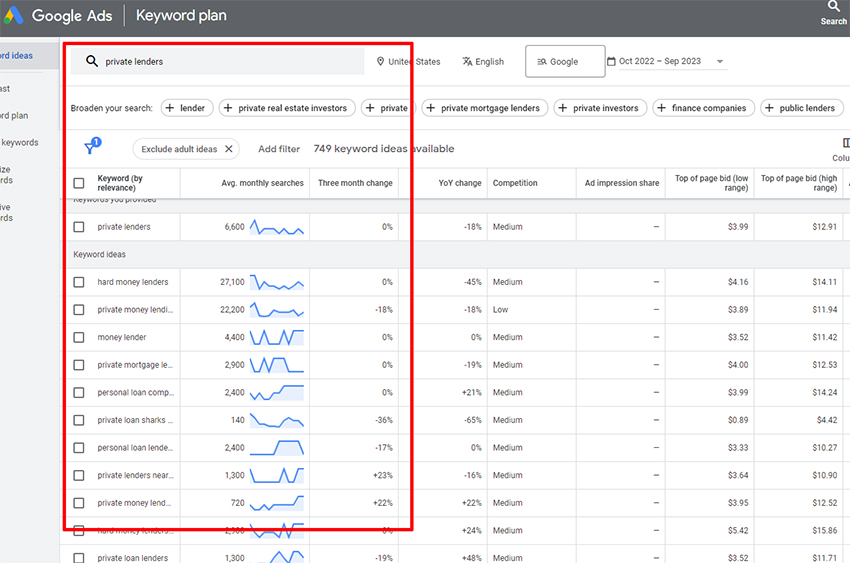The width and height of the screenshot is (850, 563).
Task: Check the private lenders row checkbox
Action: coord(79,227)
